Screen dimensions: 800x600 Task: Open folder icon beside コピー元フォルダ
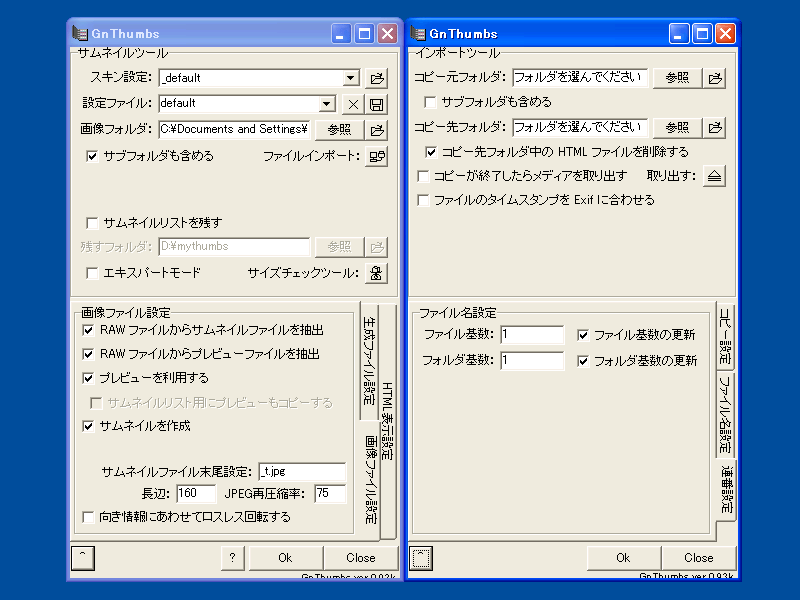715,78
